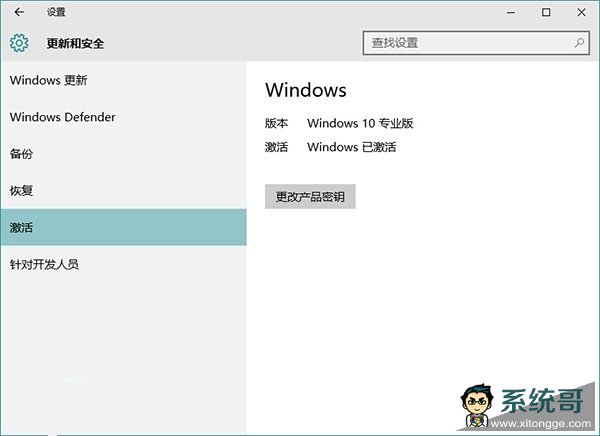Click the 更改产品密钥 button
This screenshot has width=600, height=436.
pyautogui.click(x=310, y=197)
